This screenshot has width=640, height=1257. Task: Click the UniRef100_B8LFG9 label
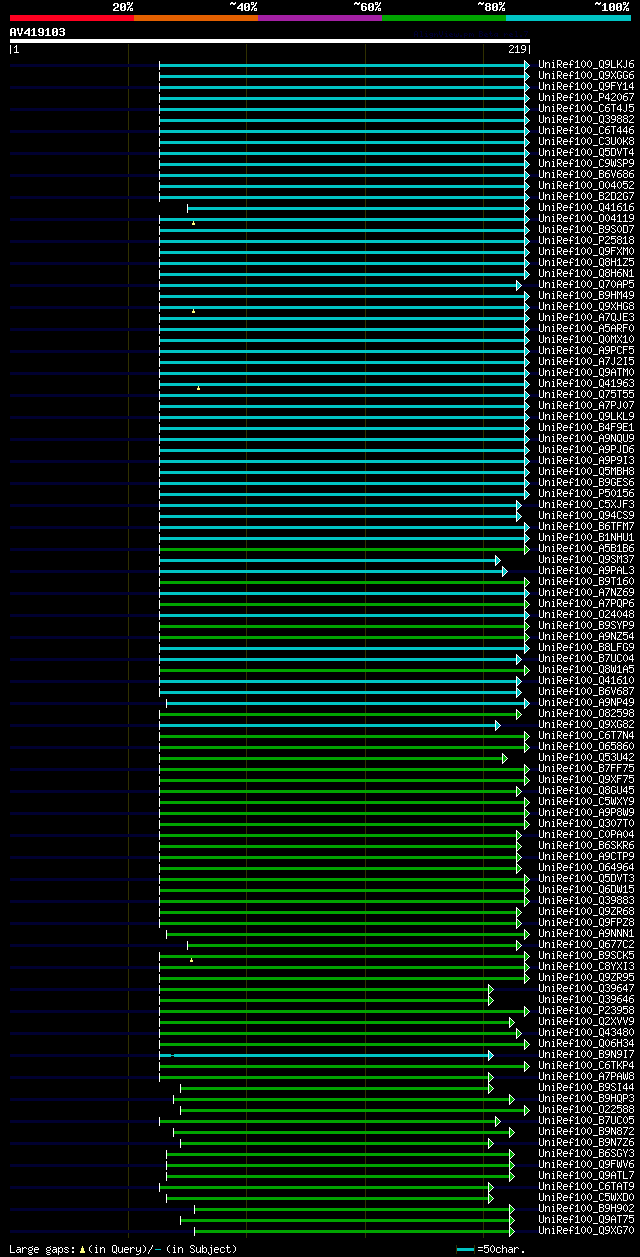point(586,647)
